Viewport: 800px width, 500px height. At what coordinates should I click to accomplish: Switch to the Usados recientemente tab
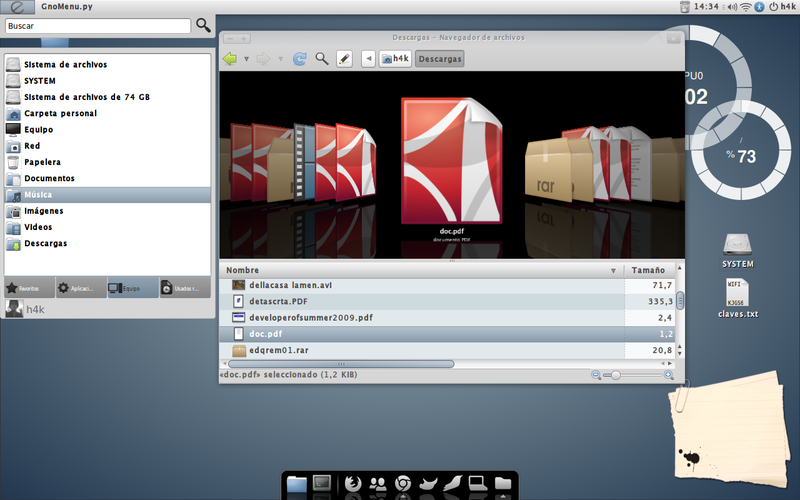[x=185, y=288]
